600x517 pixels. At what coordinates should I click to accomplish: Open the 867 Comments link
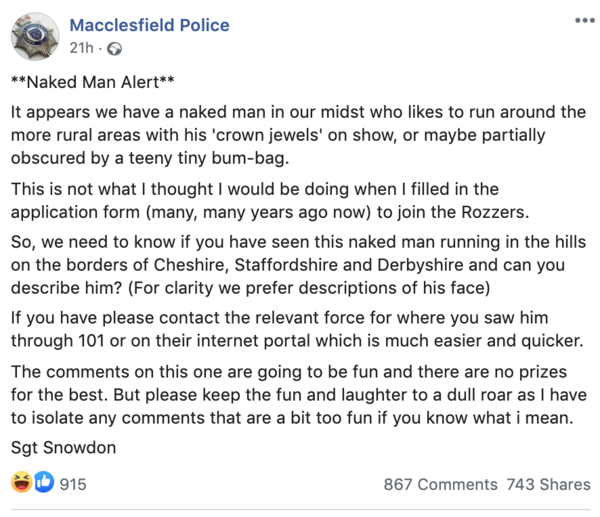[x=440, y=484]
